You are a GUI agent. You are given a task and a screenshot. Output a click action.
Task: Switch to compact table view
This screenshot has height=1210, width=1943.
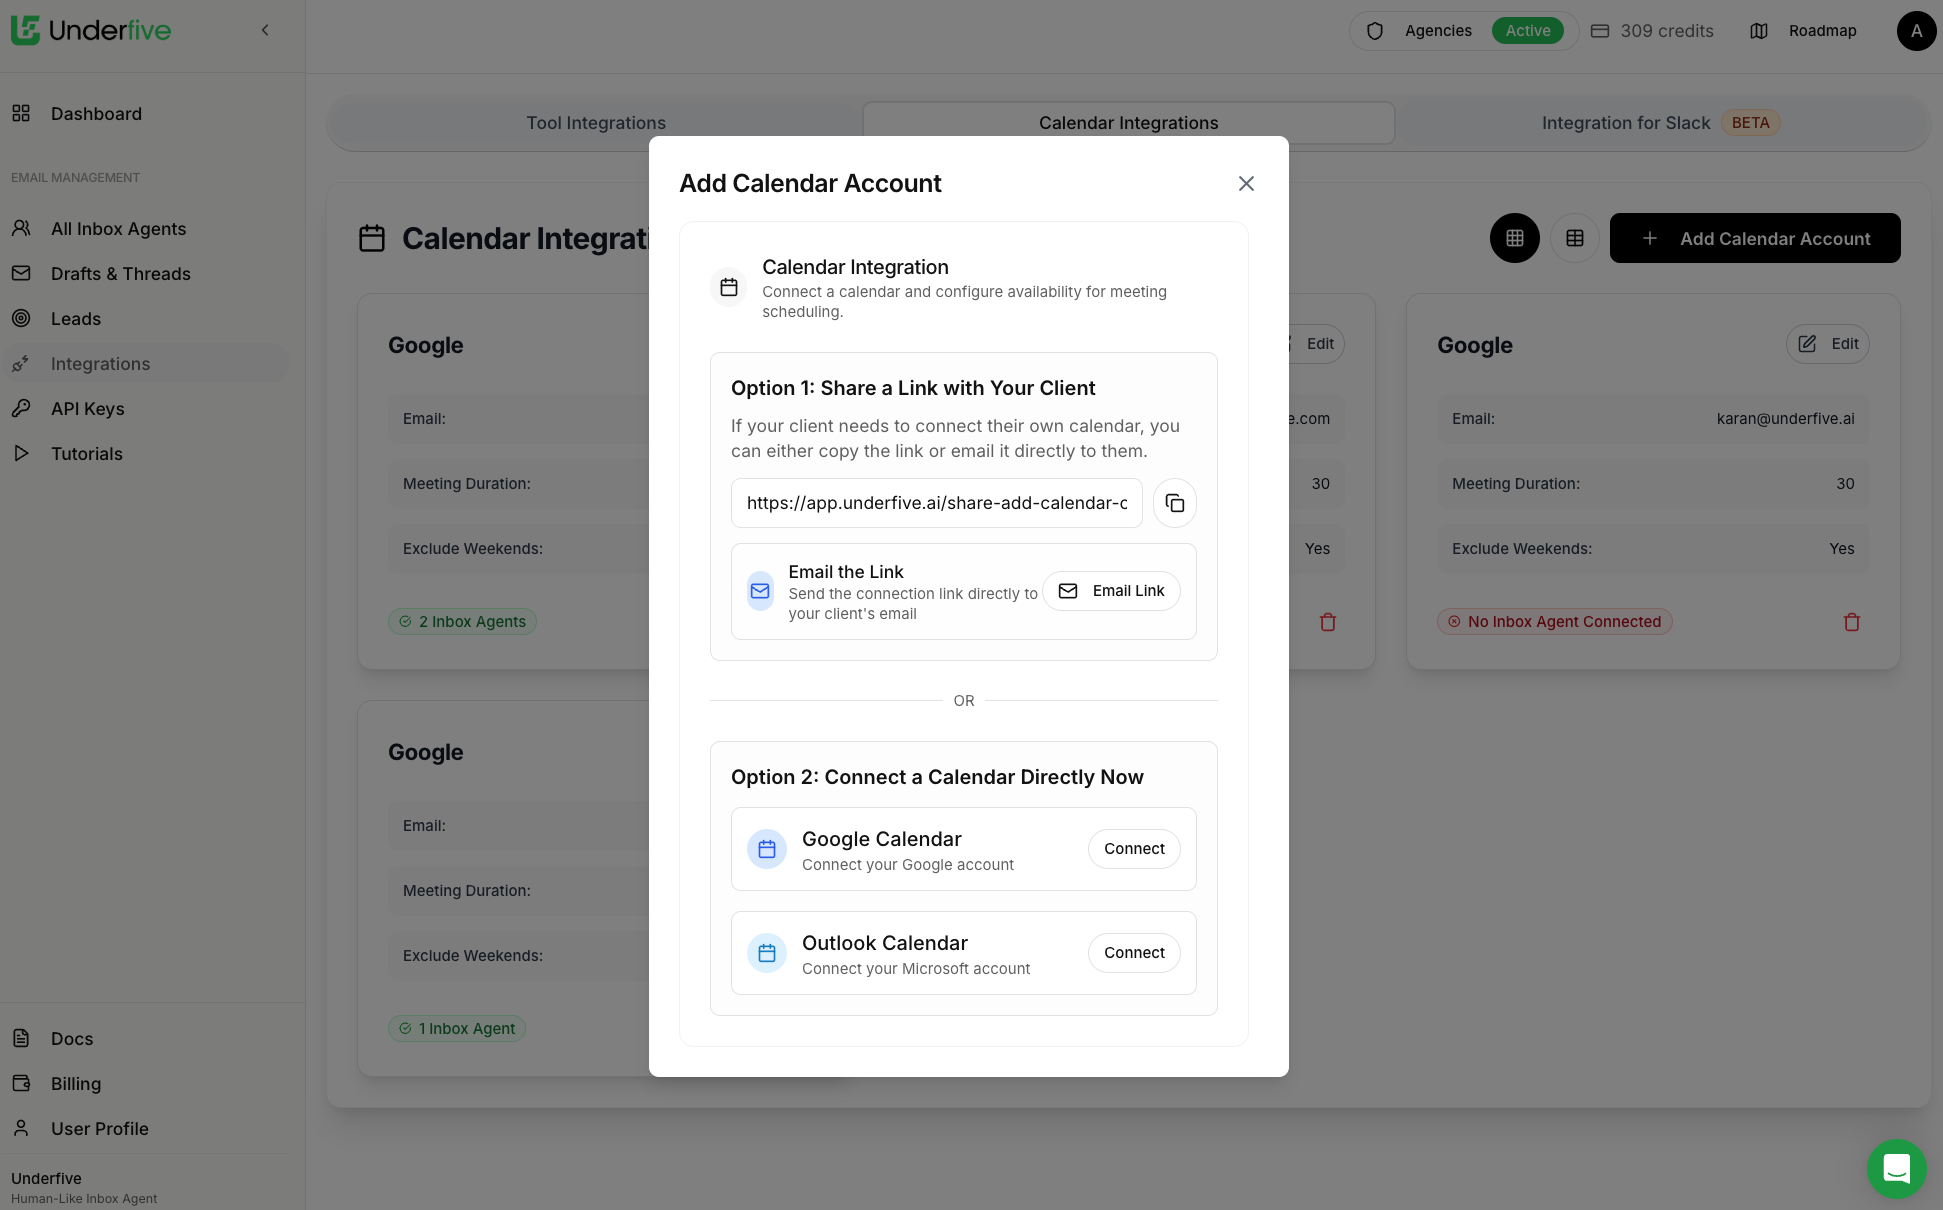coord(1574,238)
